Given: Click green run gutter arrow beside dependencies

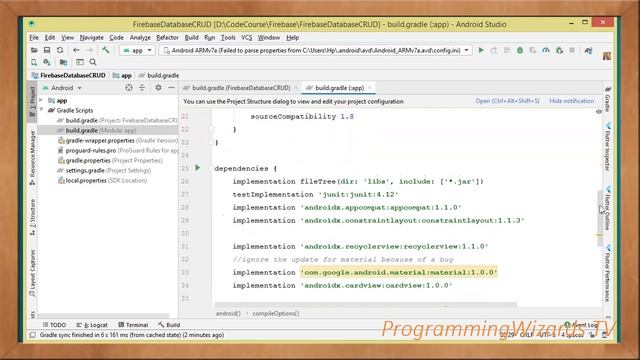Looking at the screenshot, I should pyautogui.click(x=198, y=167).
